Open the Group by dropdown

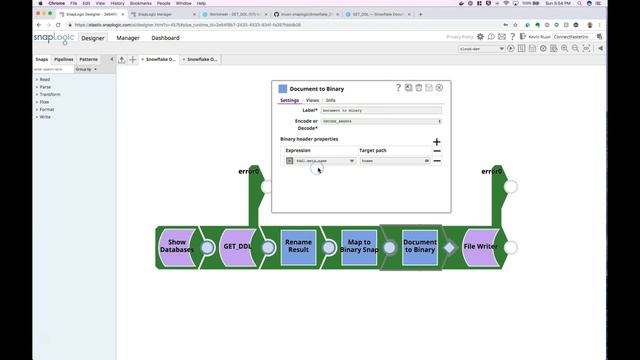(86, 69)
